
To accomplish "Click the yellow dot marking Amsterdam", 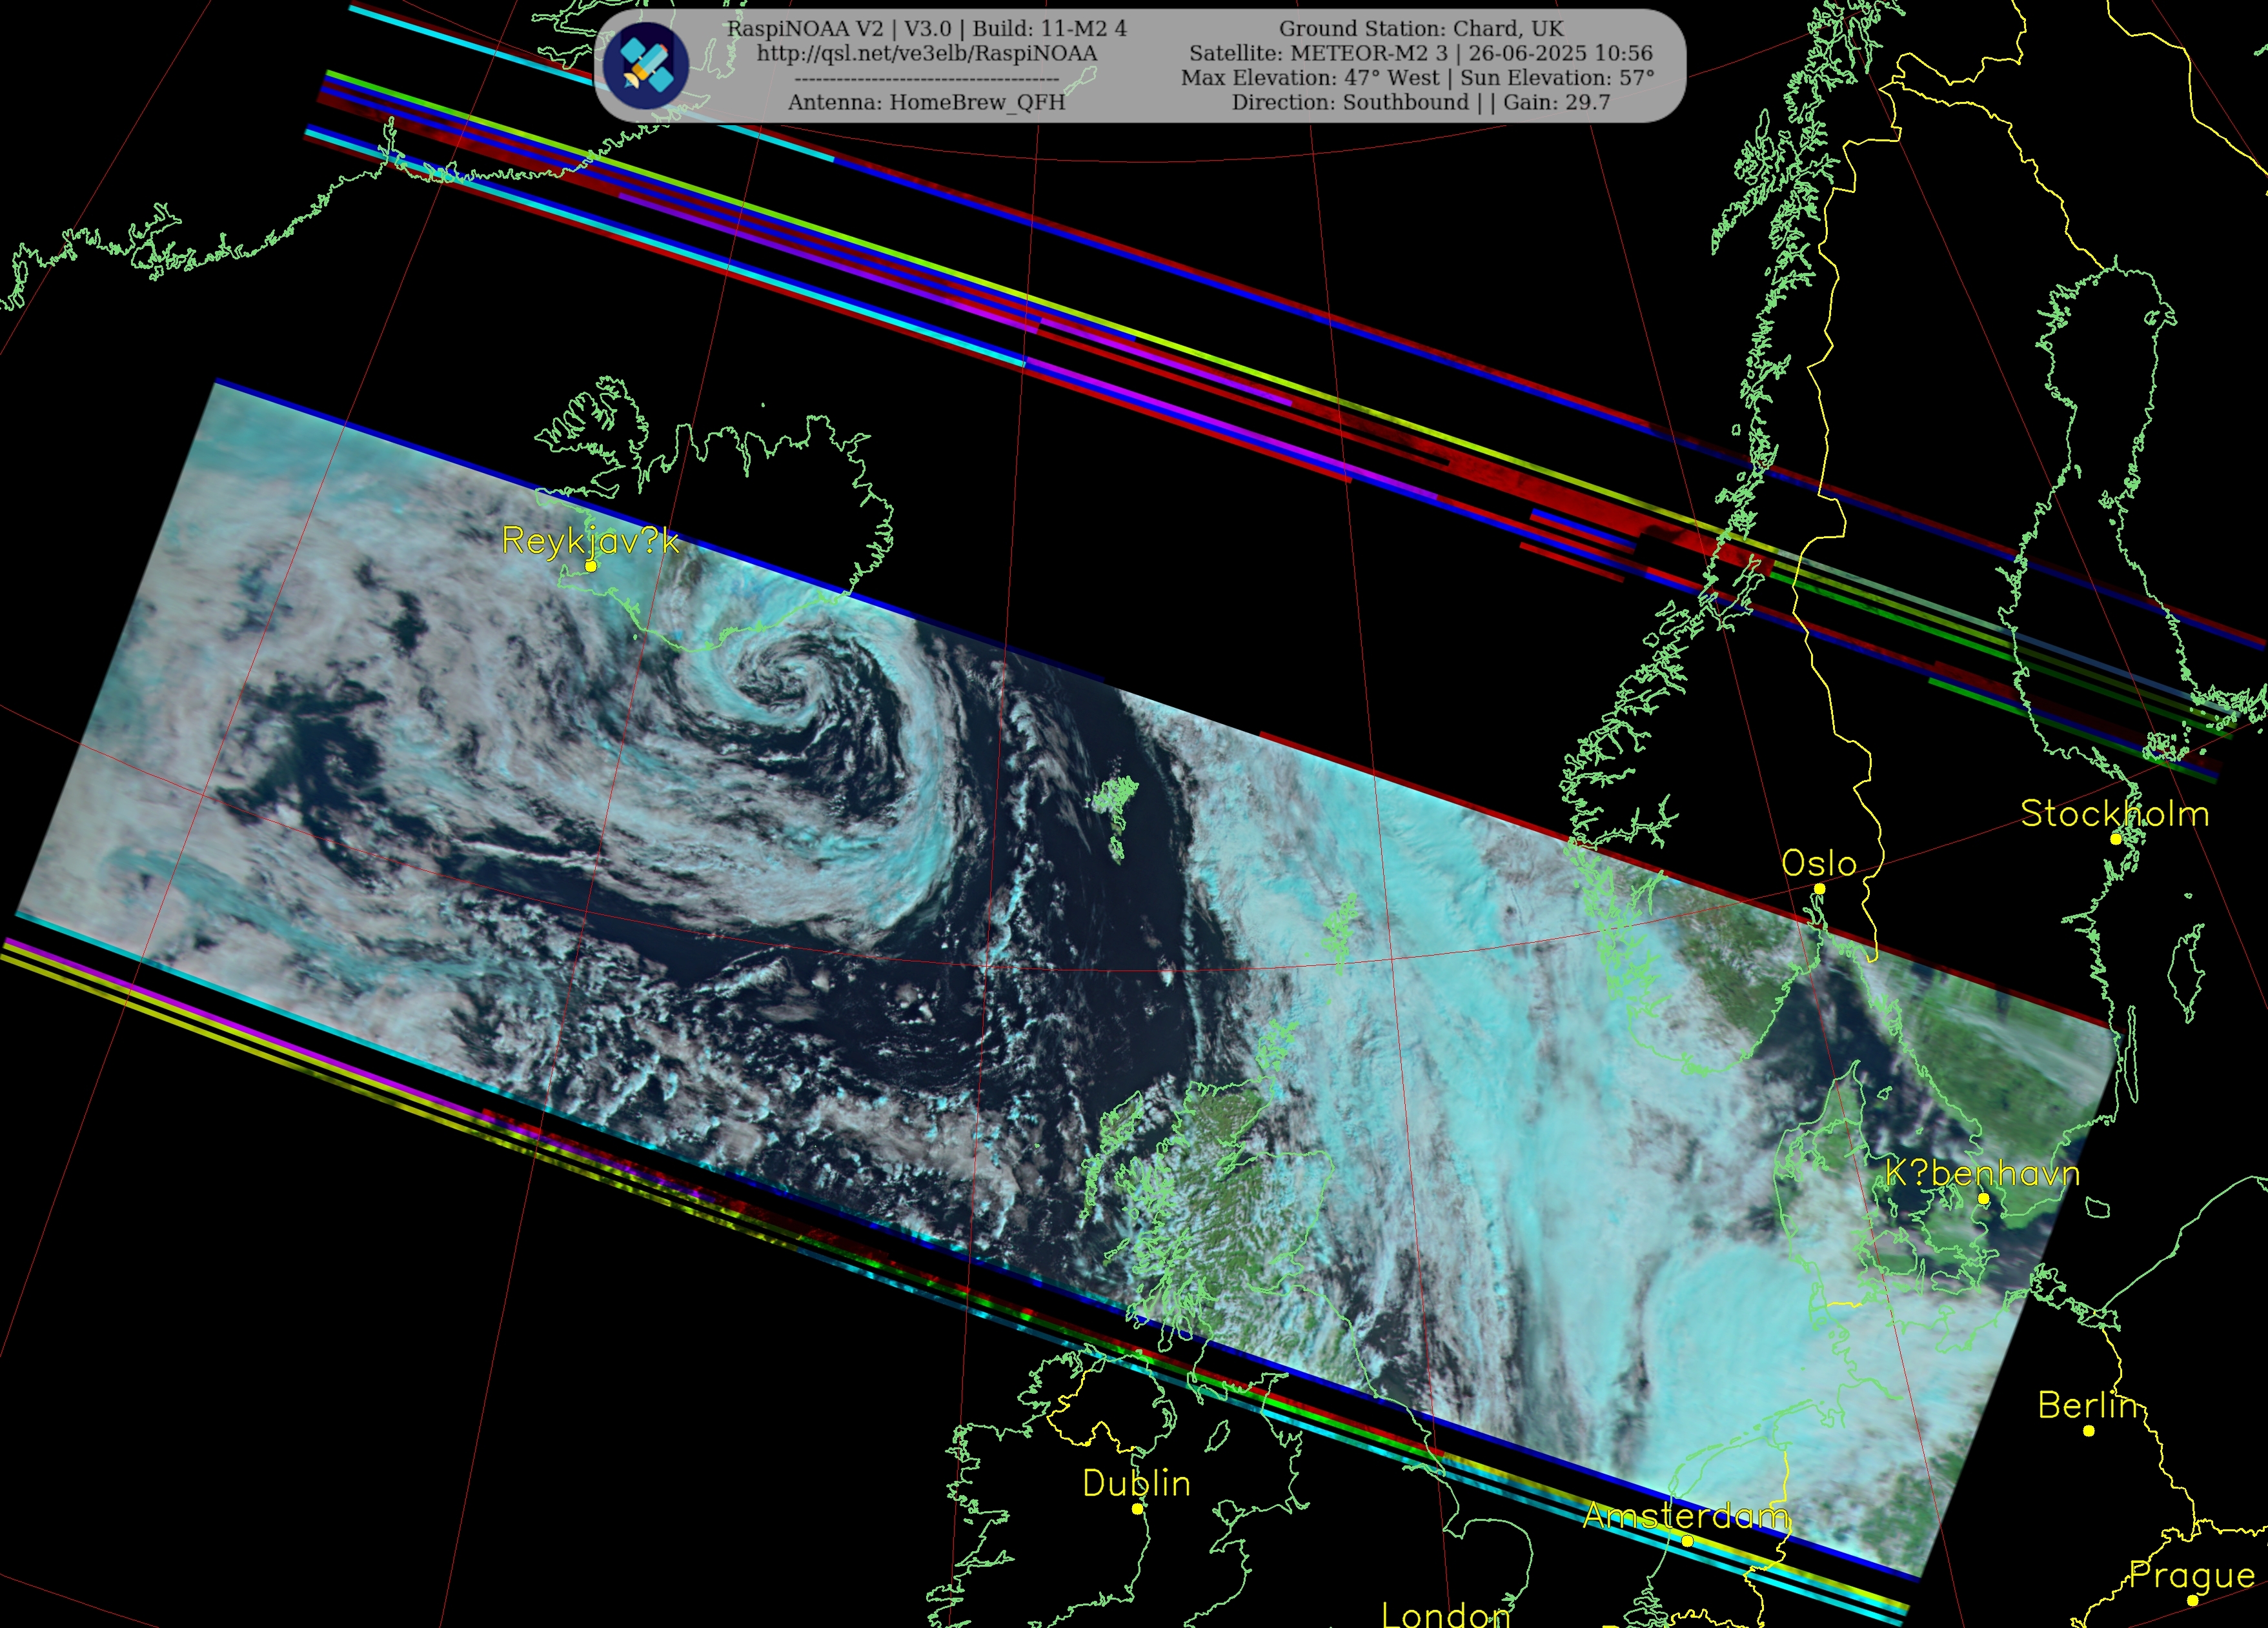I will point(1687,1541).
